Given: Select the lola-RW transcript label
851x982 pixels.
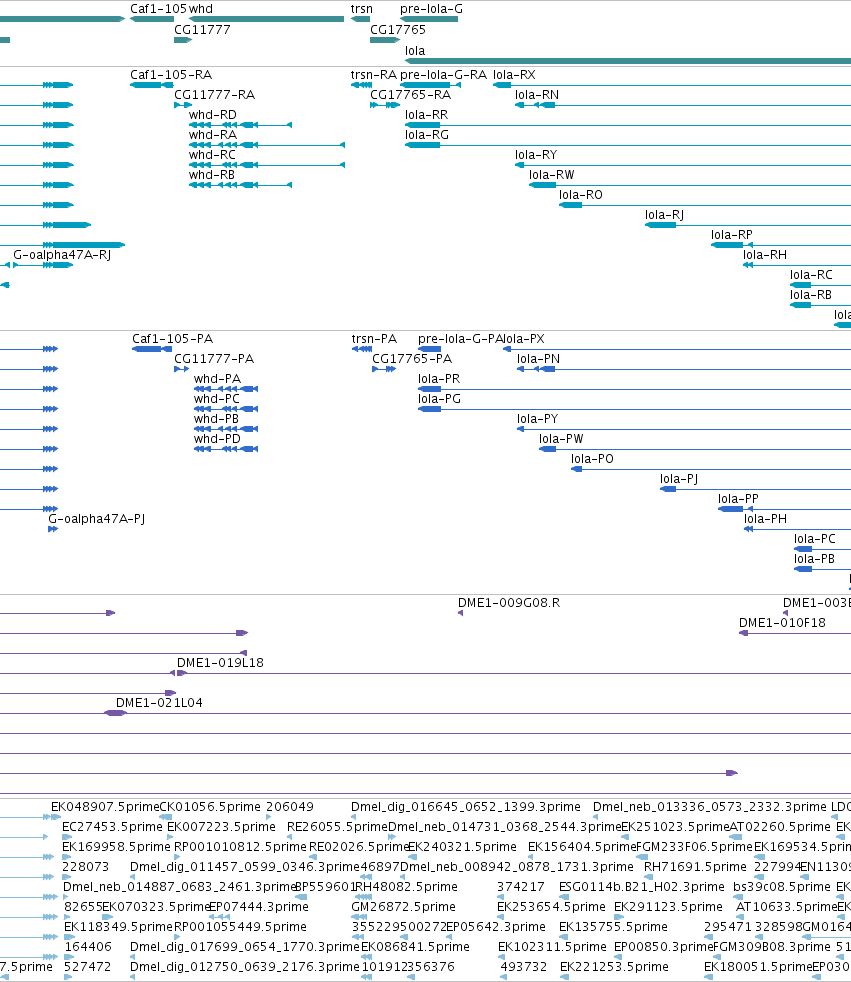Looking at the screenshot, I should point(552,175).
